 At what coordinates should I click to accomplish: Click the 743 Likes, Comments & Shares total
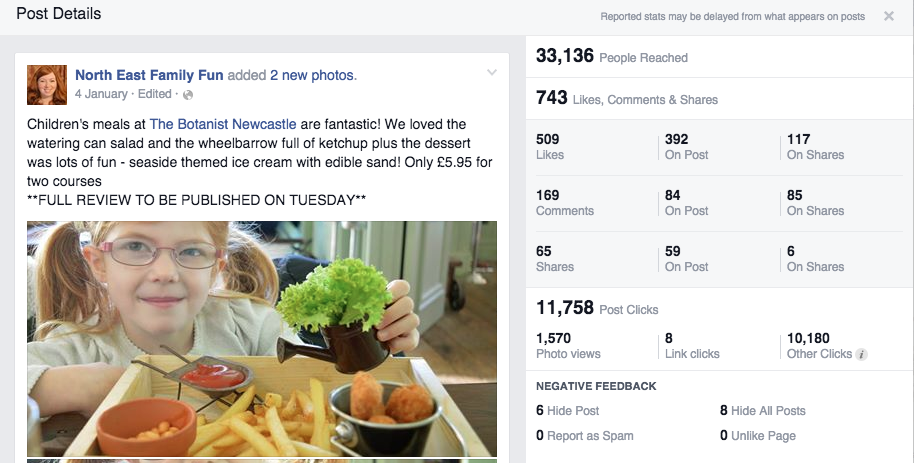click(552, 98)
